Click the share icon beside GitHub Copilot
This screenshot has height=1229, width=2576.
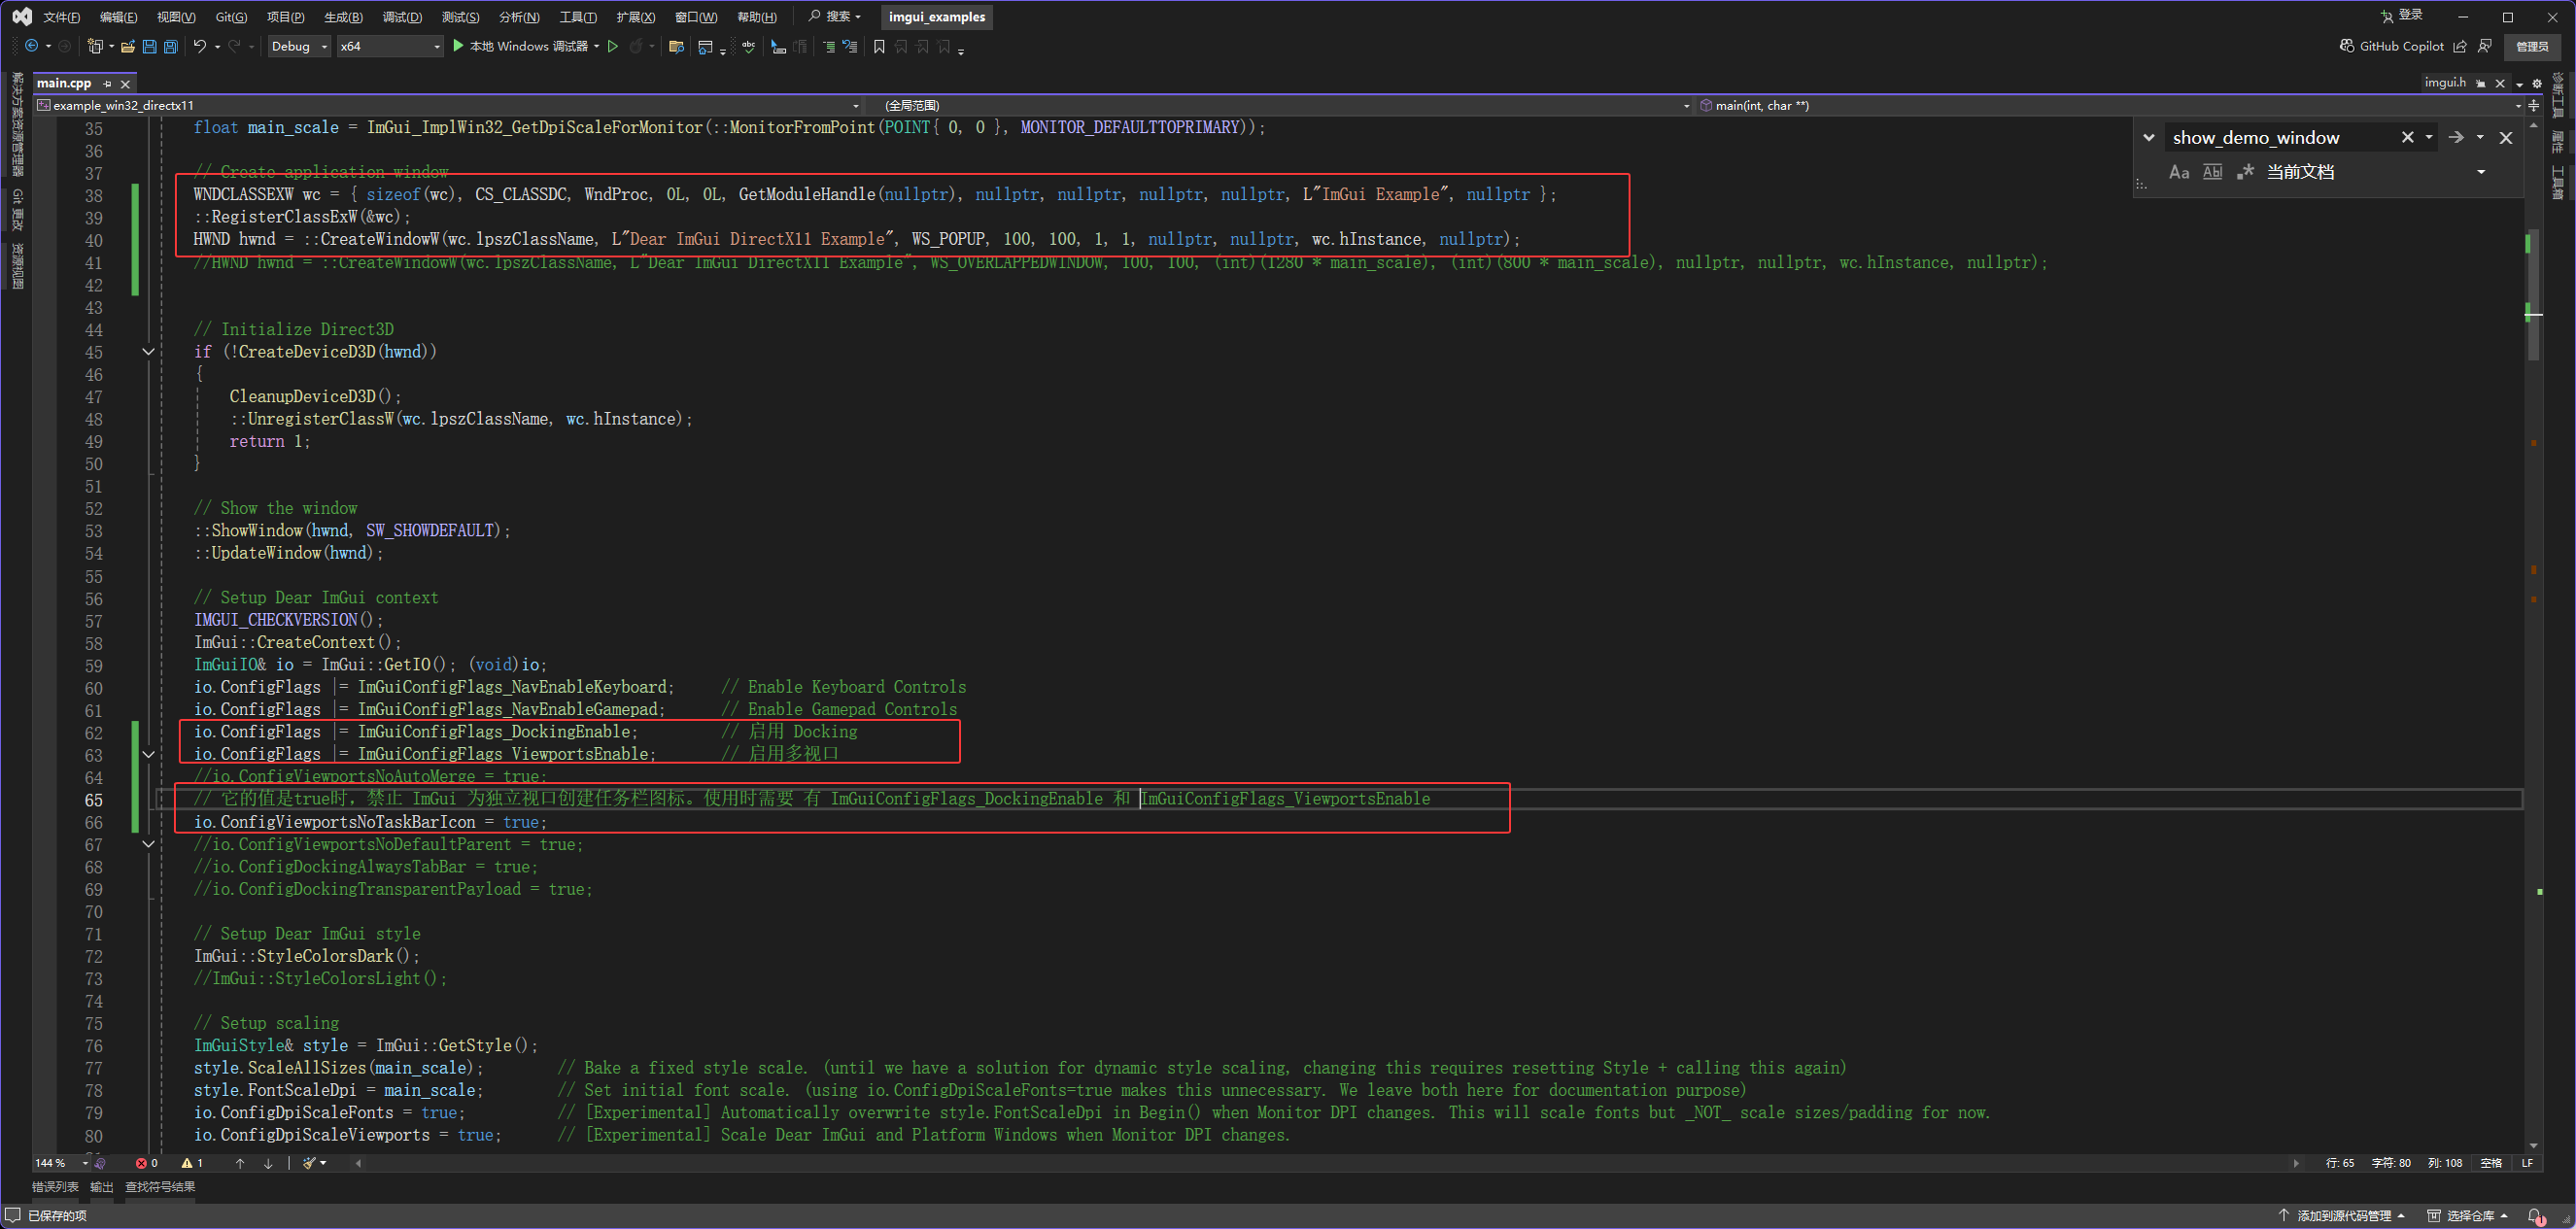tap(2460, 46)
